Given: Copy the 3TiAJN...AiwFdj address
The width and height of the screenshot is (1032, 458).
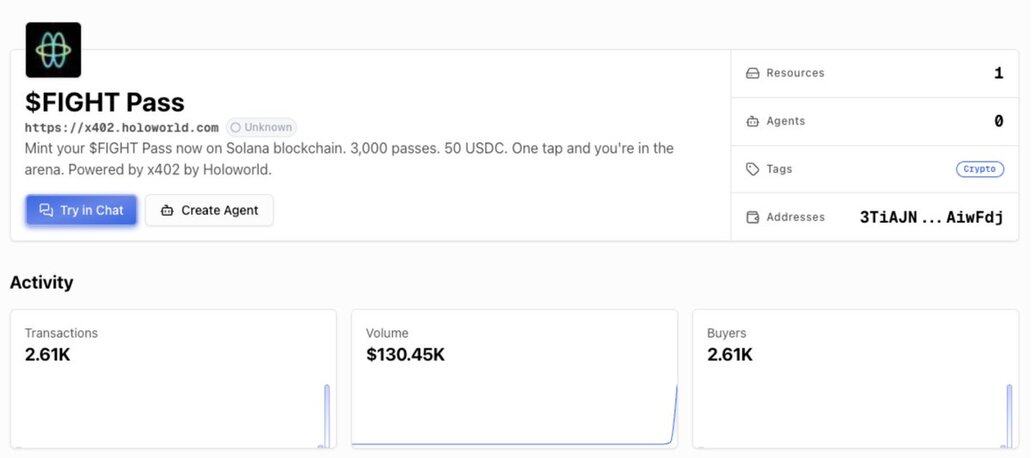Looking at the screenshot, I should click(x=931, y=217).
